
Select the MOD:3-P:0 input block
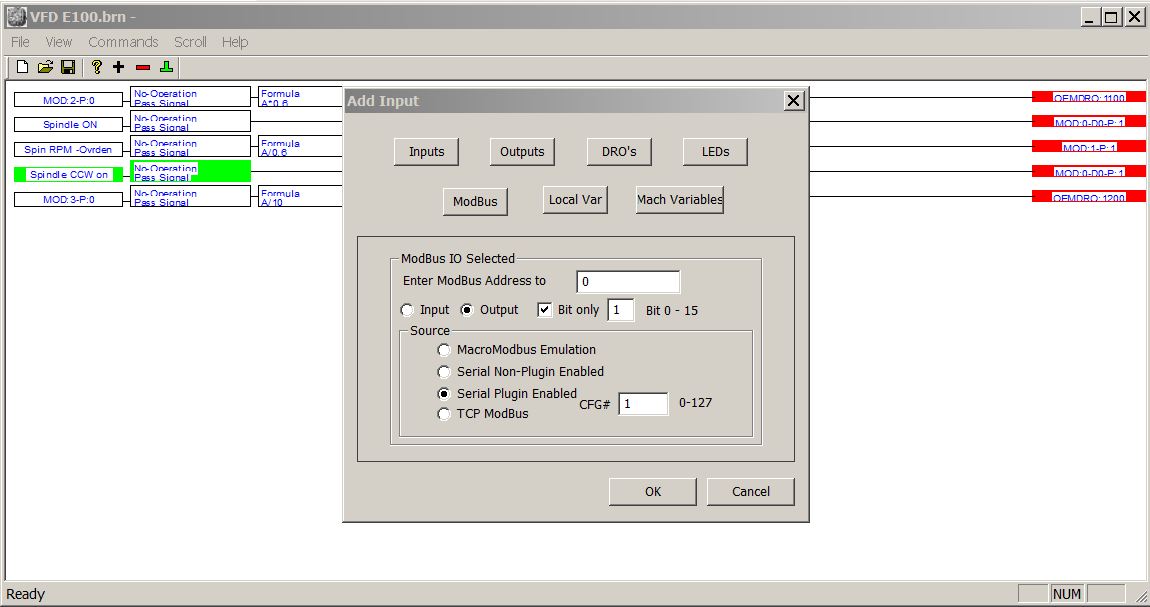click(68, 199)
